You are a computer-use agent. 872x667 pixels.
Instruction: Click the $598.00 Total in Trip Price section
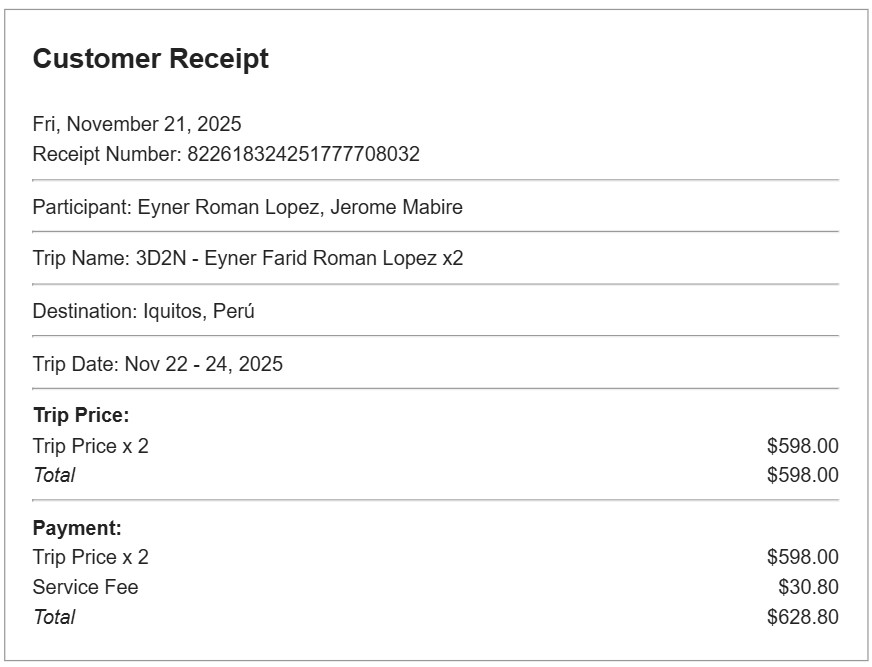coord(802,475)
